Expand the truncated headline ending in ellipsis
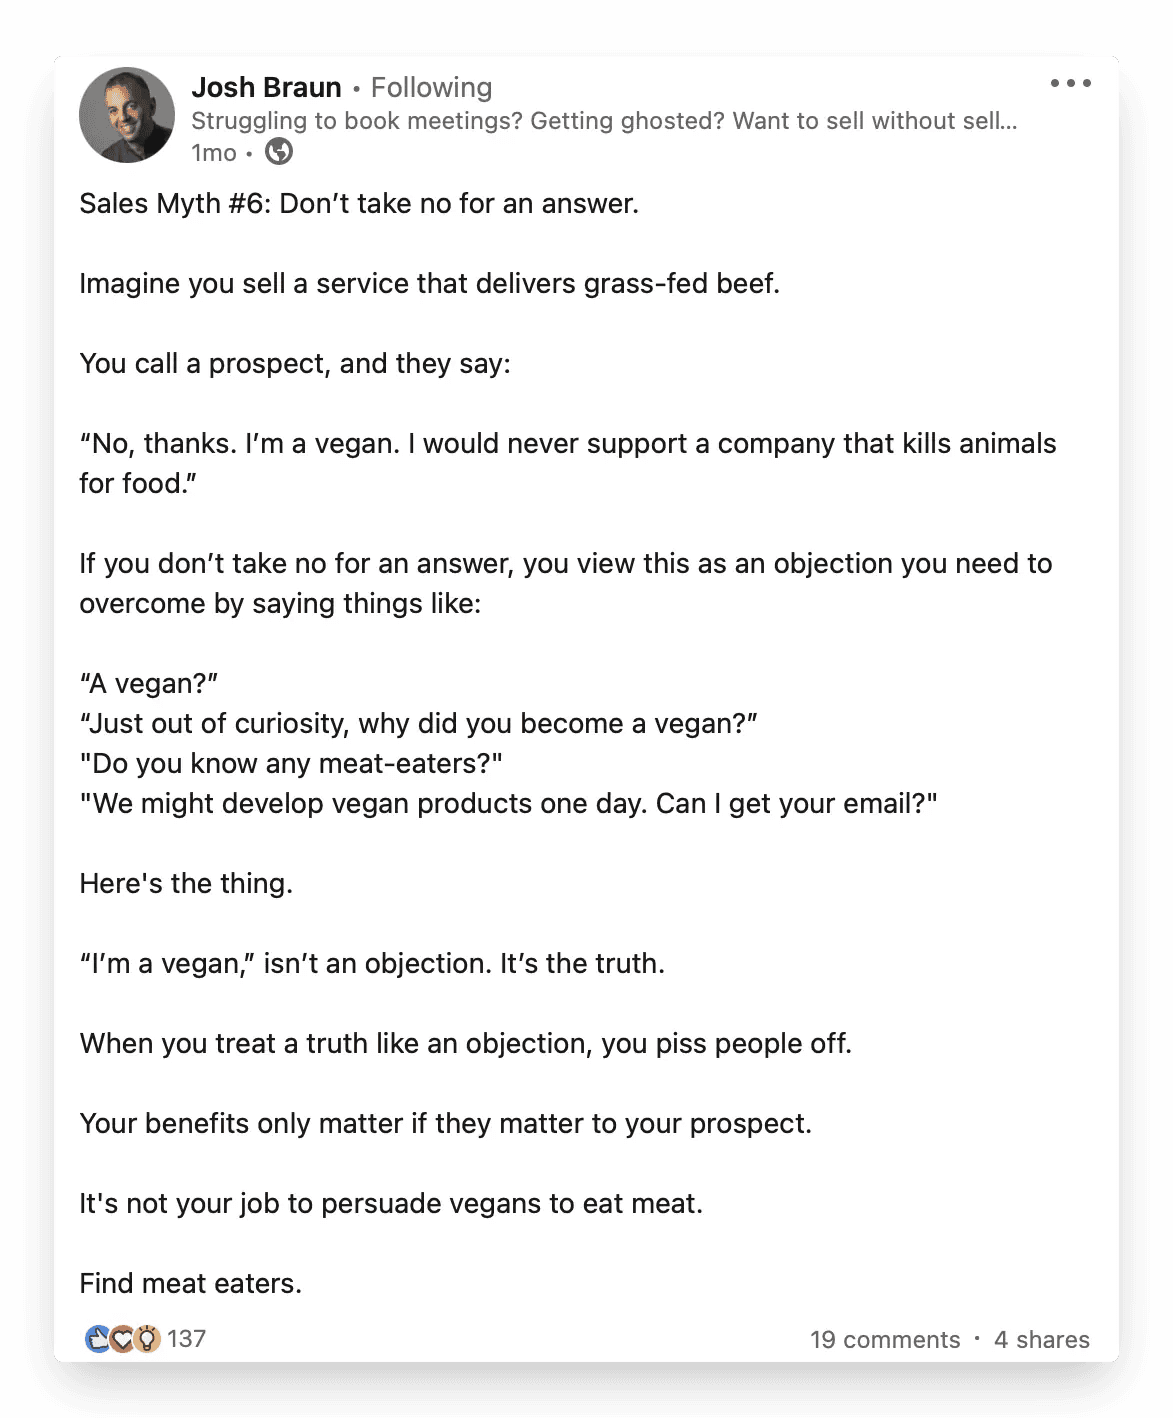 point(604,121)
